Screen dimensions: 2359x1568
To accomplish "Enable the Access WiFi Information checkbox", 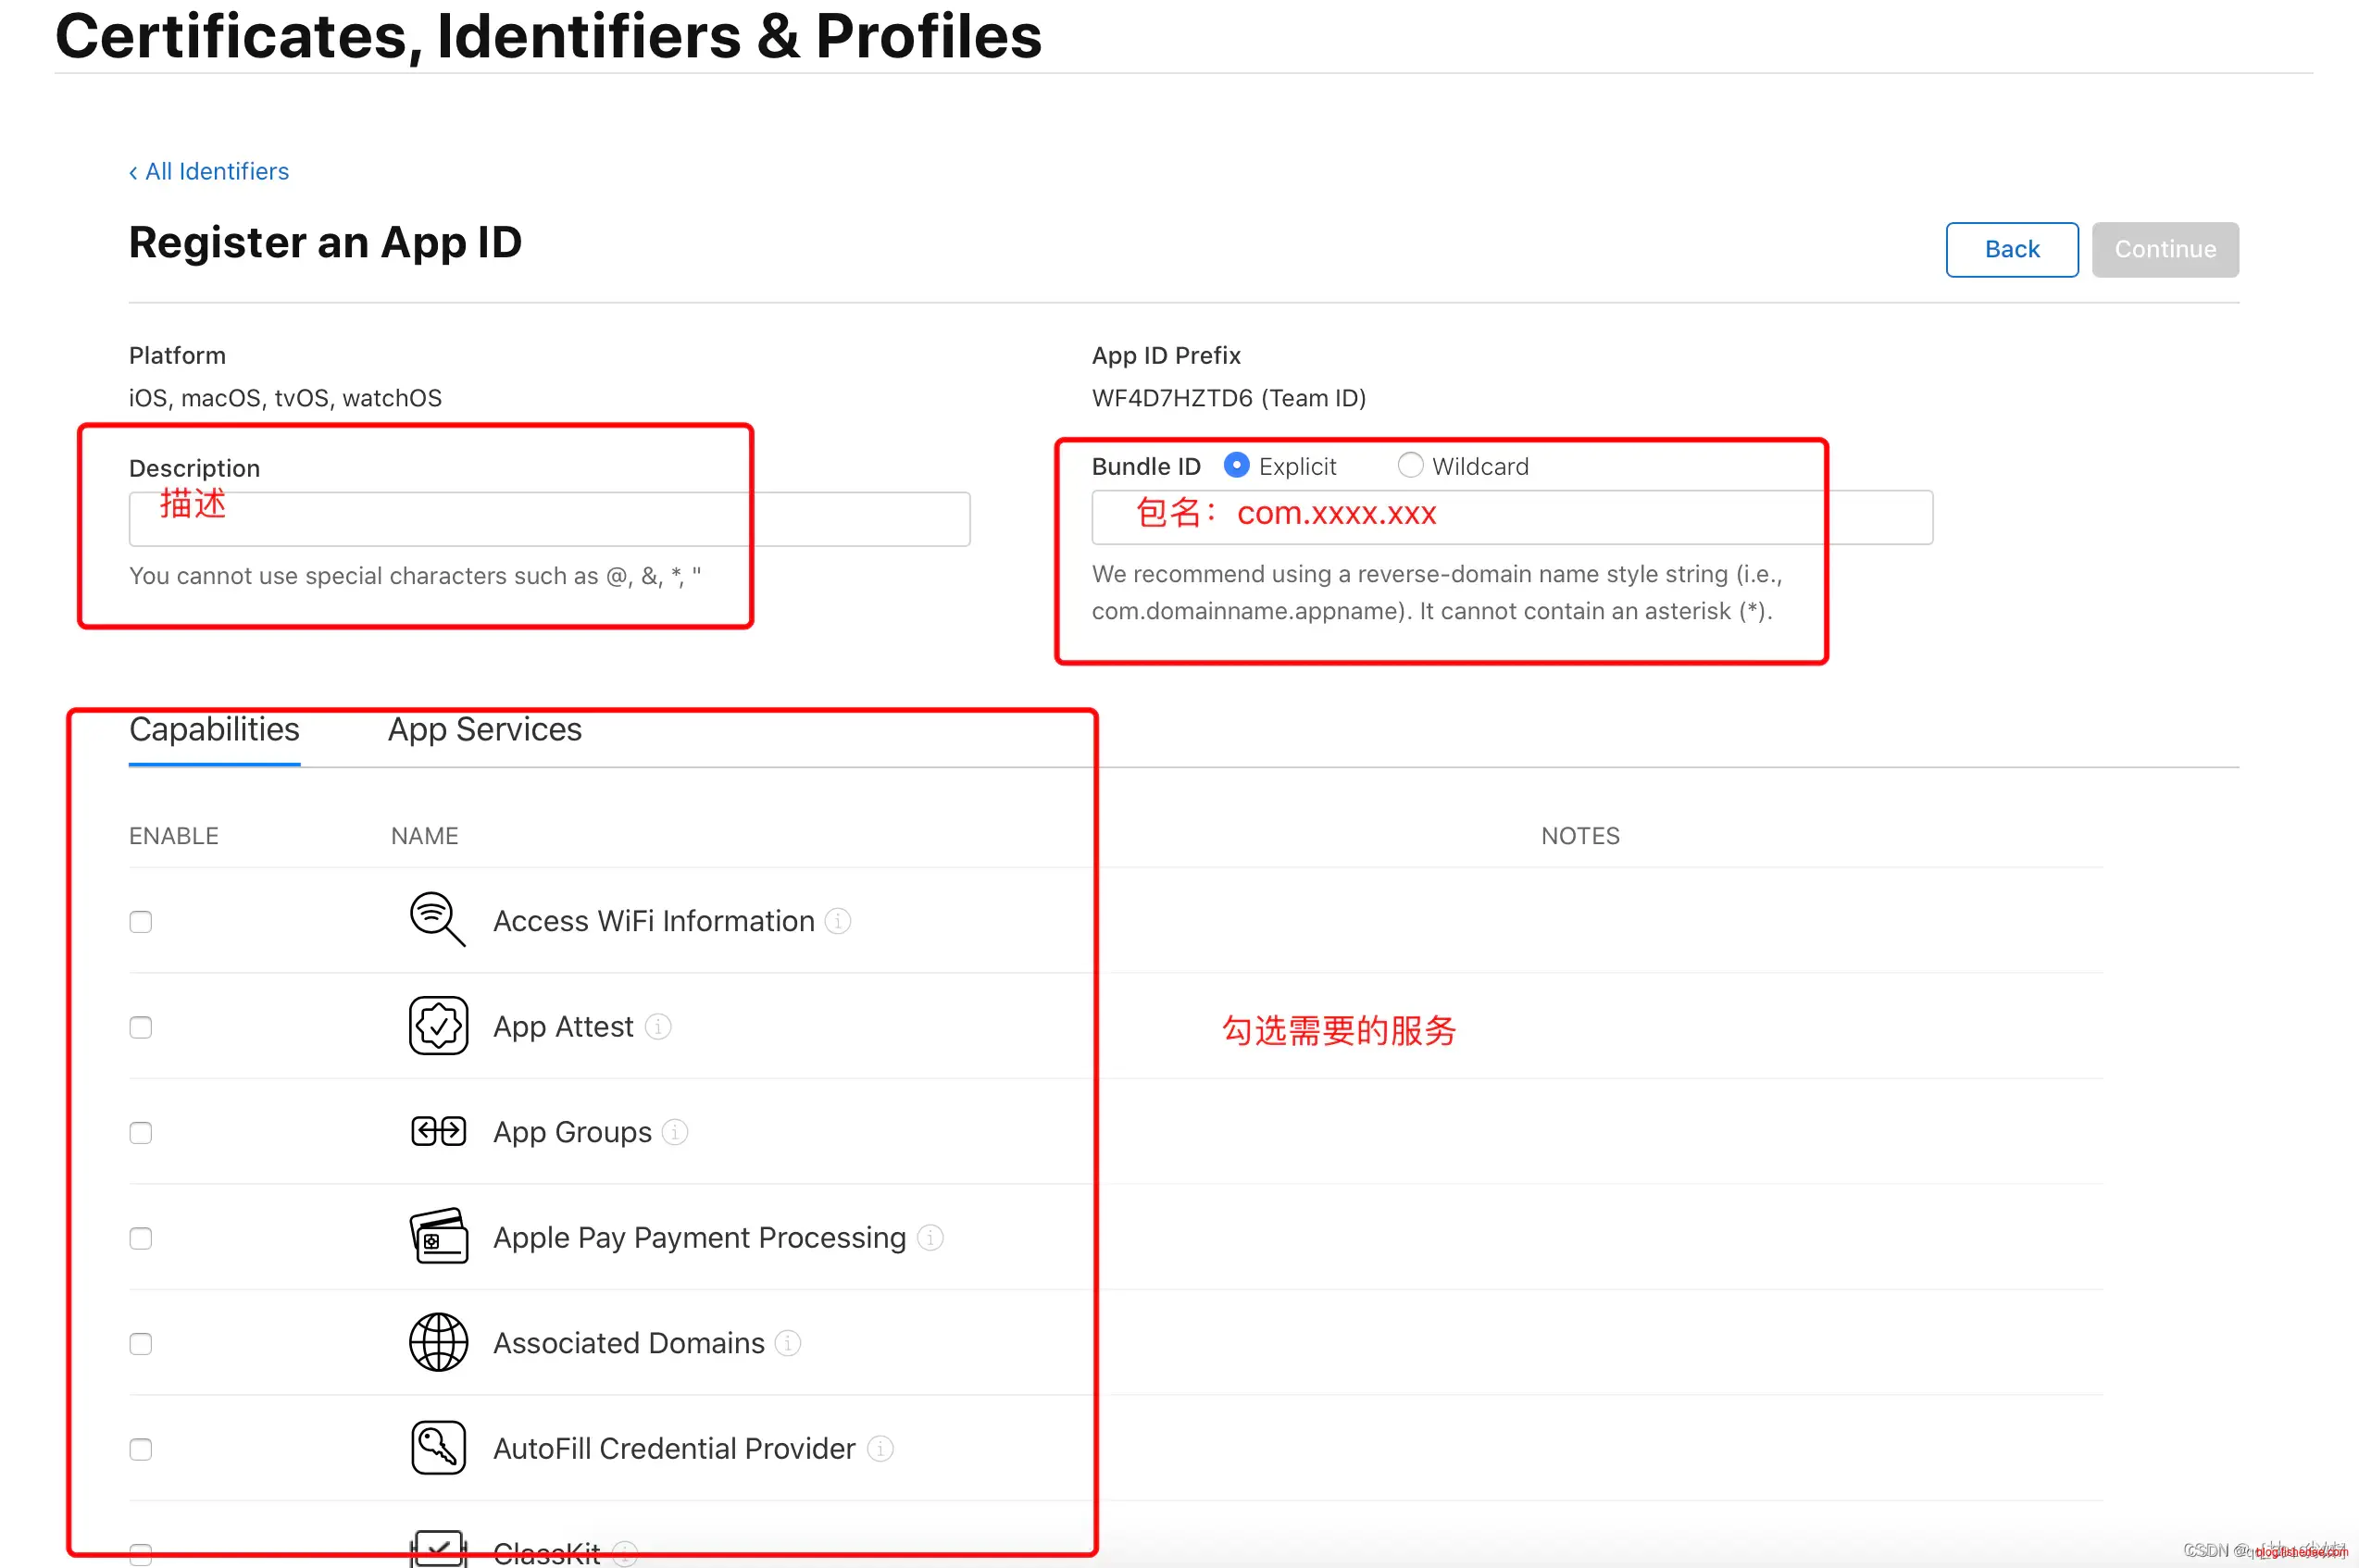I will 141,922.
